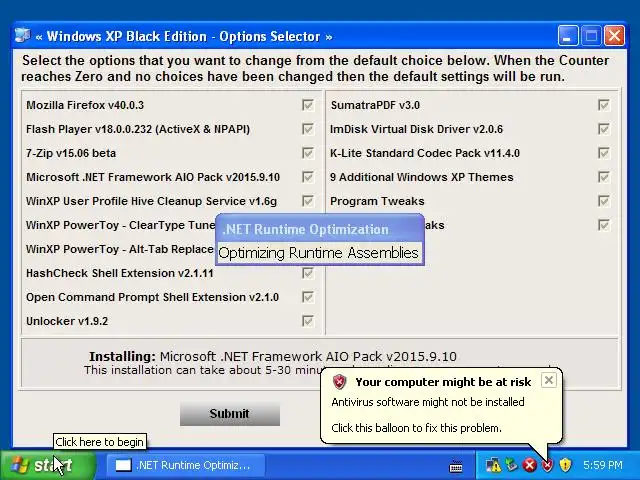Click the 'Flash Player v18.0.0.232' label

click(x=138, y=129)
